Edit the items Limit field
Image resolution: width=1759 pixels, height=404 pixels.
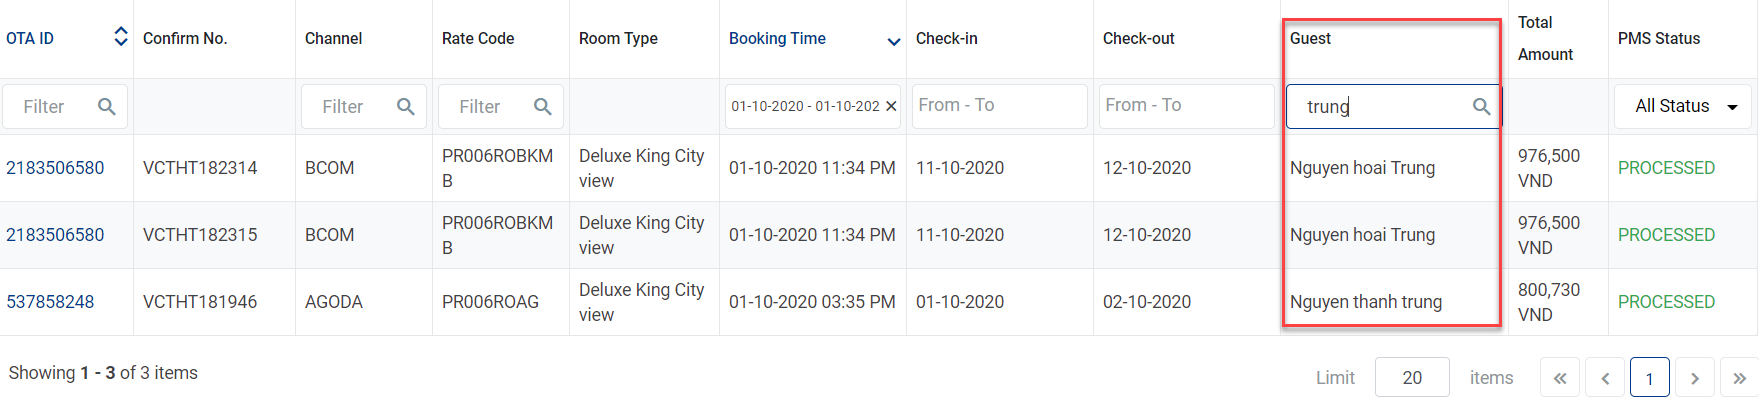1412,378
